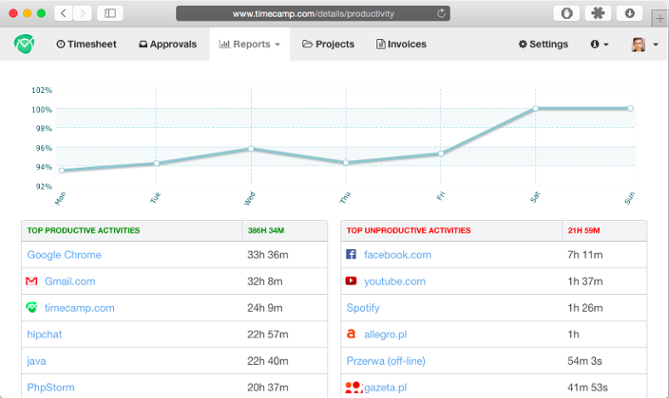Click the 54m 3s Przerwa time
The width and height of the screenshot is (669, 398).
585,361
